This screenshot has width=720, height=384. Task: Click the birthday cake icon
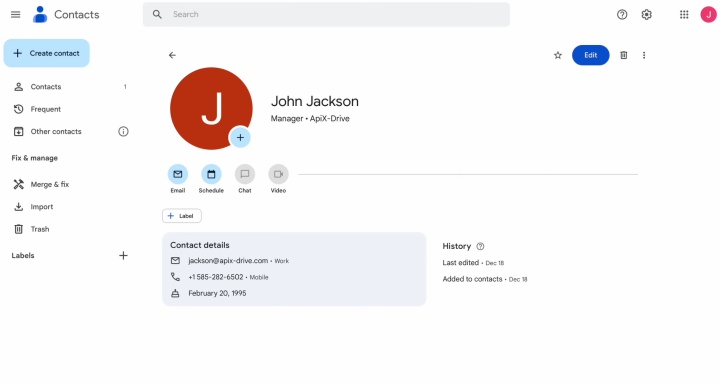(x=175, y=293)
